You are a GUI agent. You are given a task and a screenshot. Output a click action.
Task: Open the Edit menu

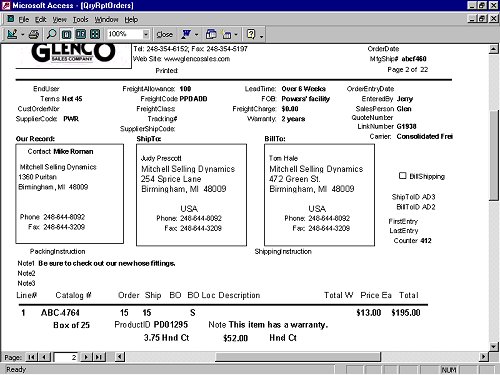pos(40,20)
